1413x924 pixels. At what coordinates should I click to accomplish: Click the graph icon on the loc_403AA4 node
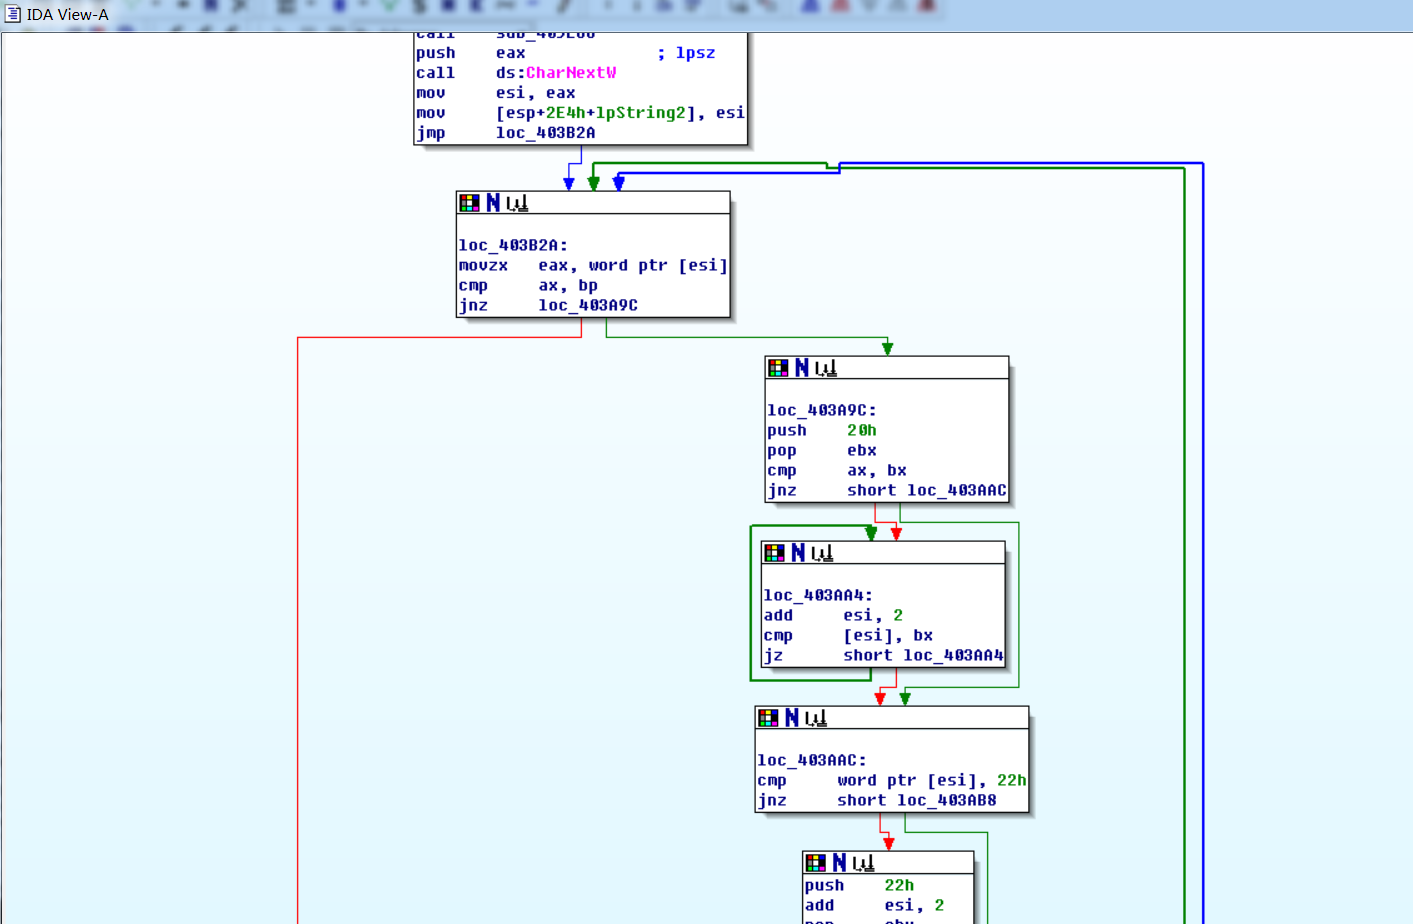click(x=822, y=554)
